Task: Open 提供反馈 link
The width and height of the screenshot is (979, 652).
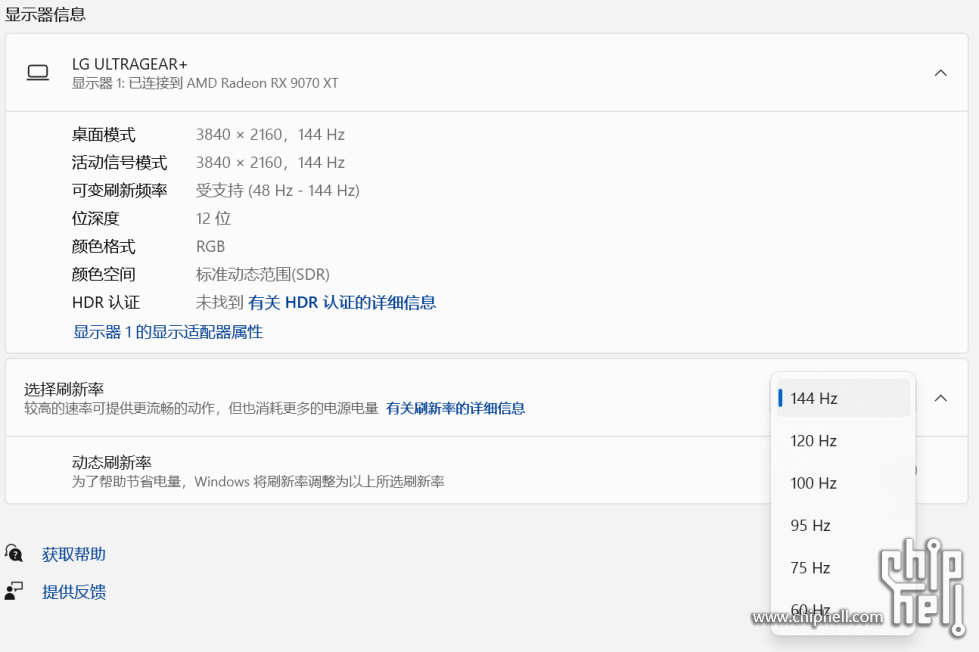Action: coord(74,591)
